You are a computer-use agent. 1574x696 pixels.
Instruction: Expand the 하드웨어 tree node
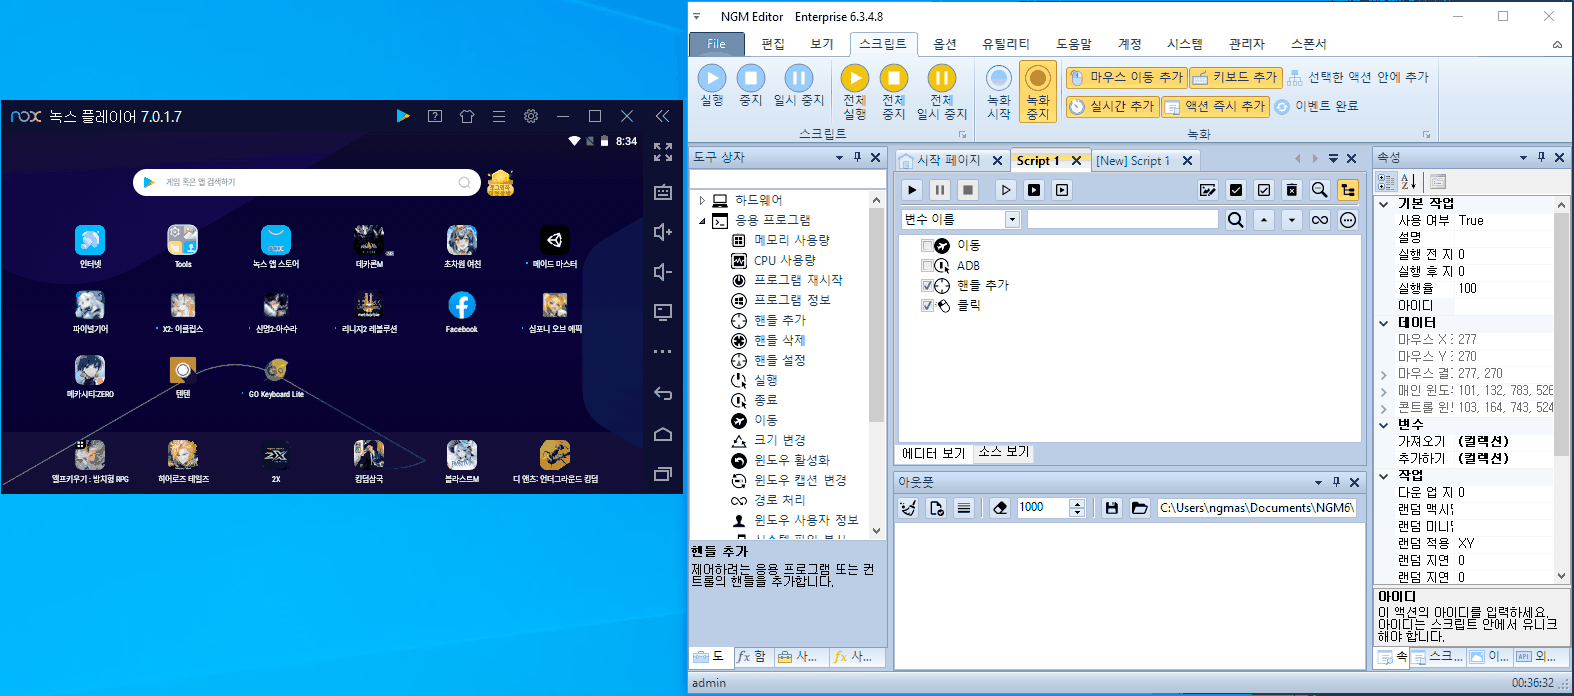point(702,200)
